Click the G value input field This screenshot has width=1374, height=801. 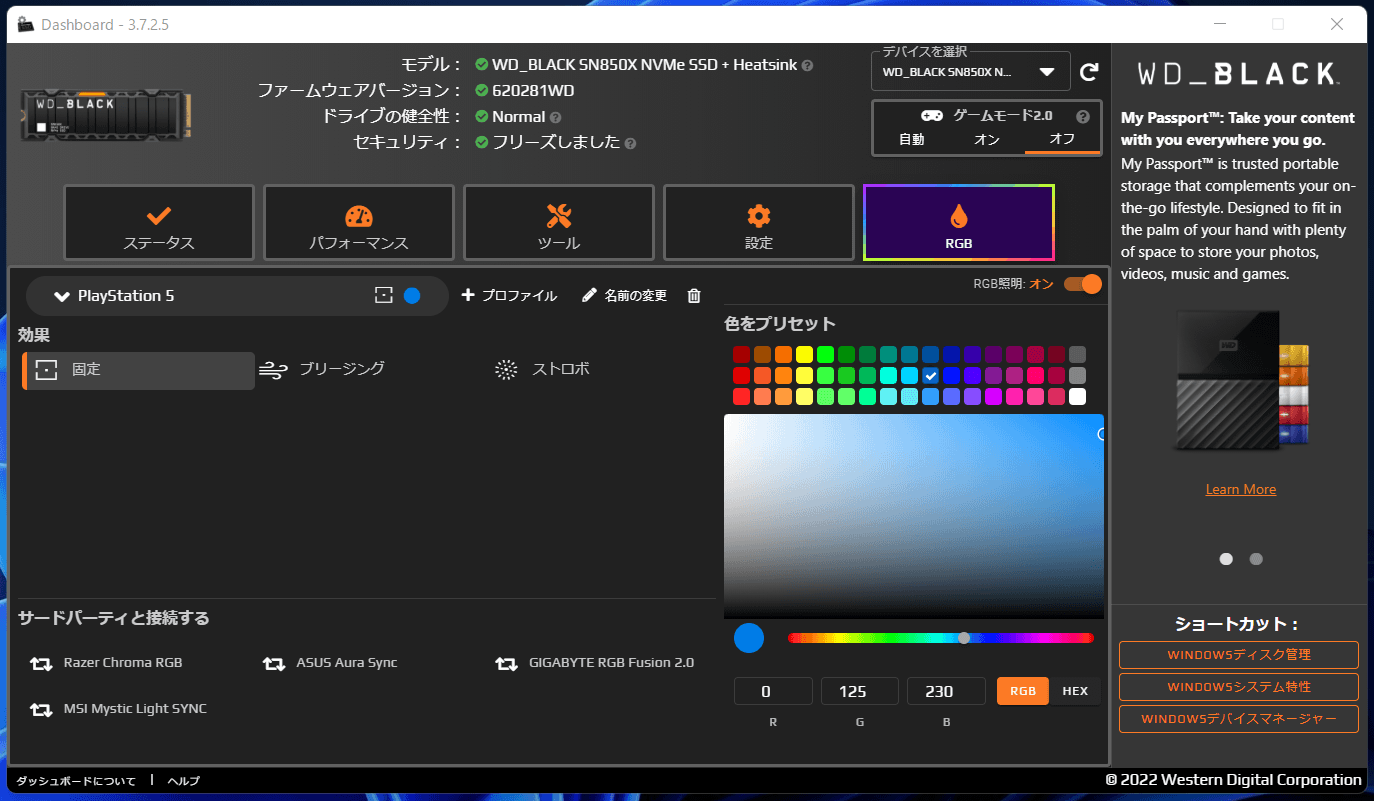tap(860, 691)
